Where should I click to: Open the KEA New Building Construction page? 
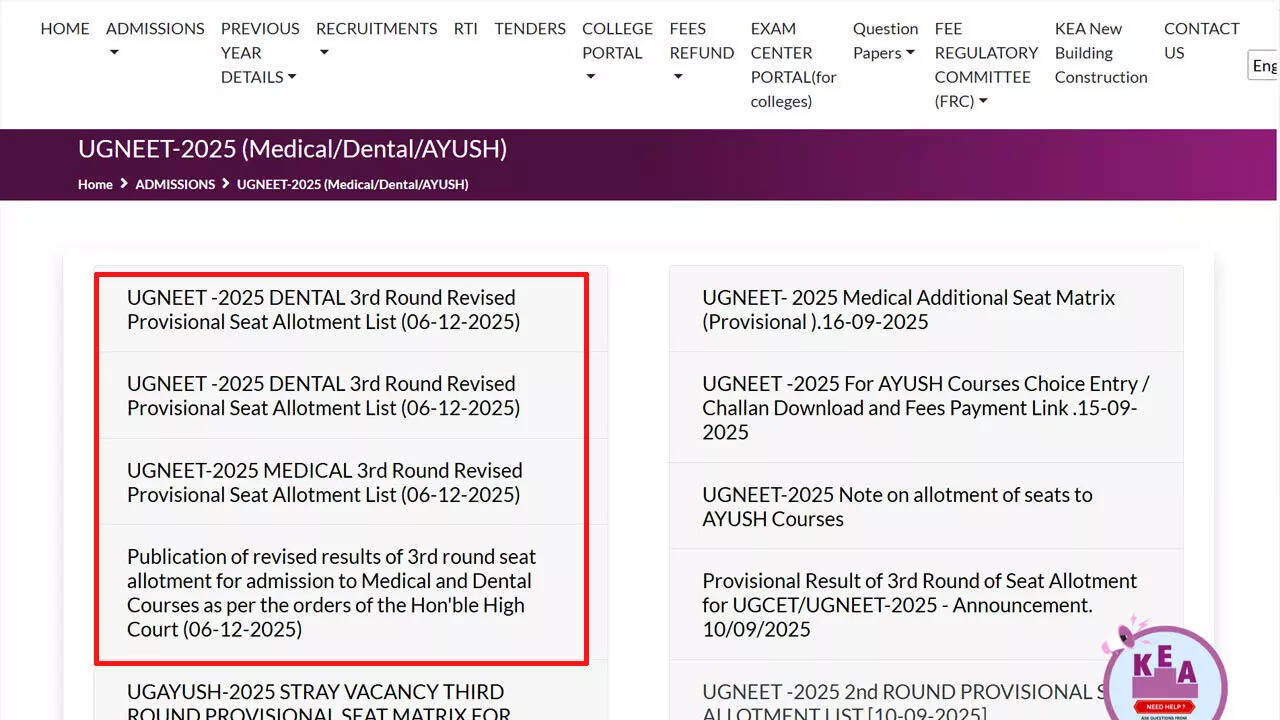coord(1100,52)
